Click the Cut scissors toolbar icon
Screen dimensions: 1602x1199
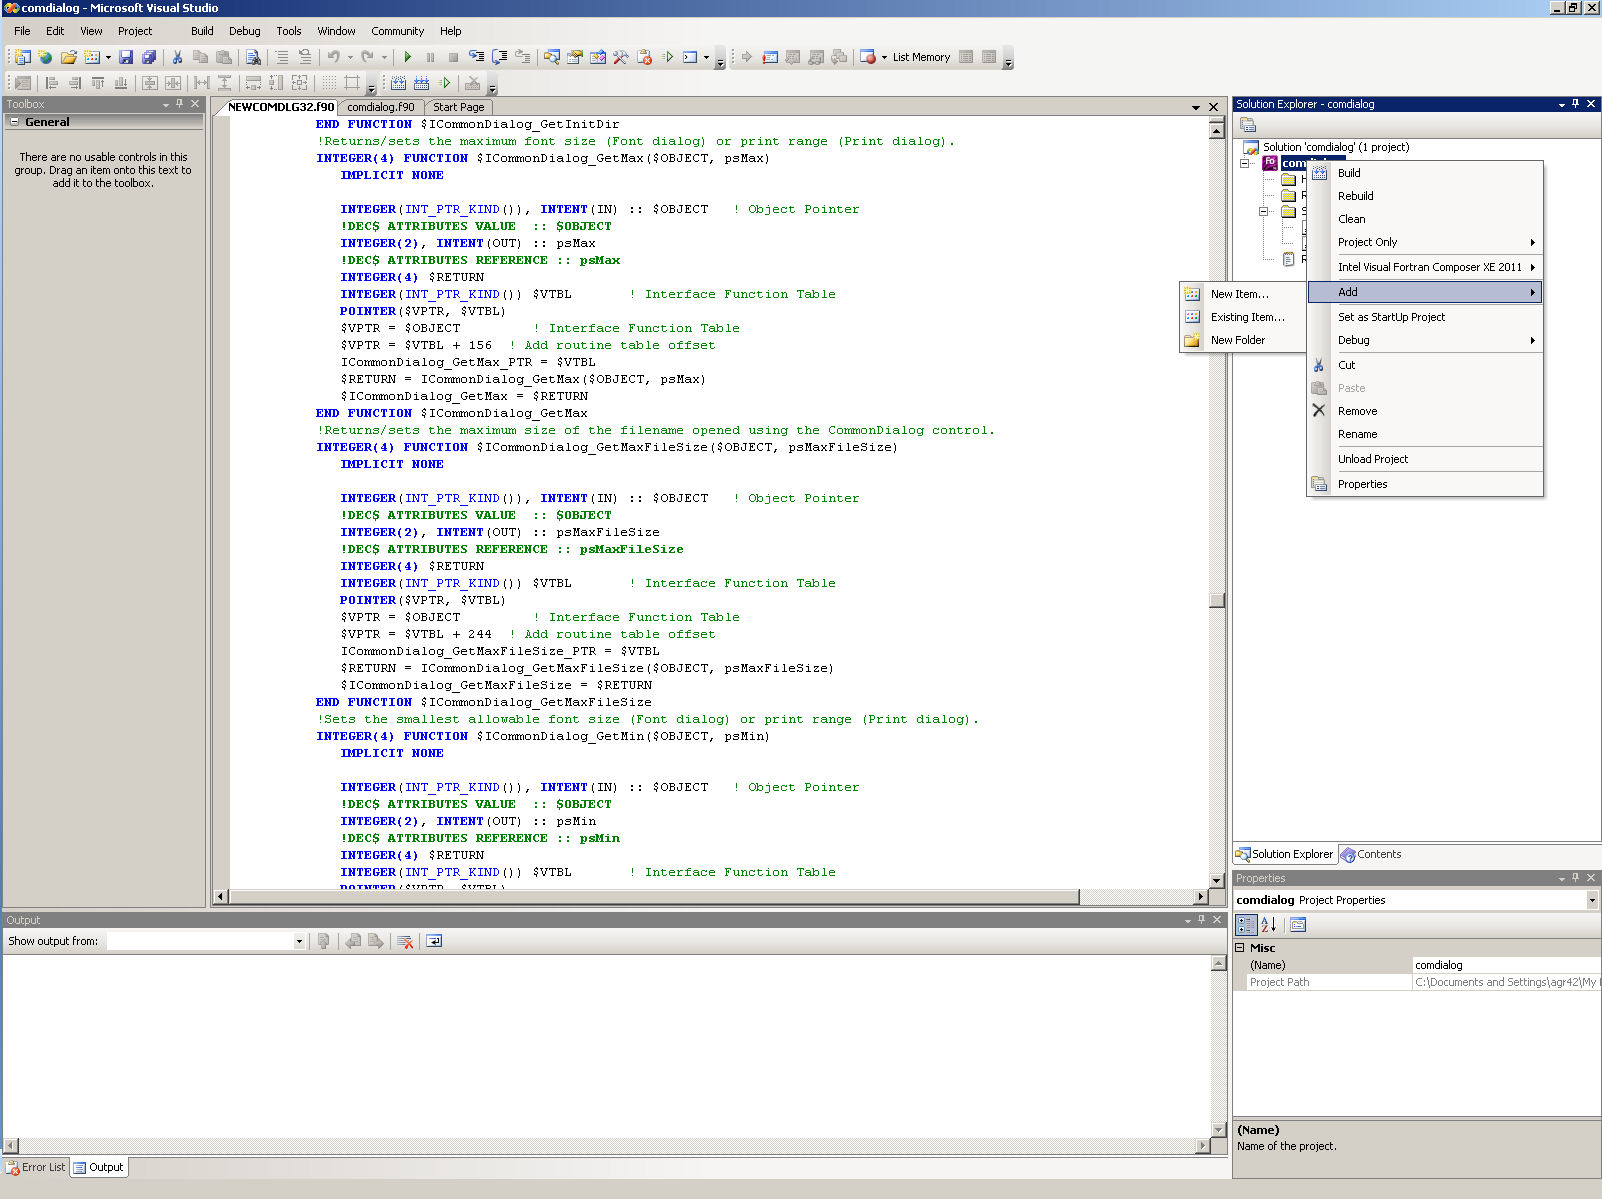pos(177,57)
